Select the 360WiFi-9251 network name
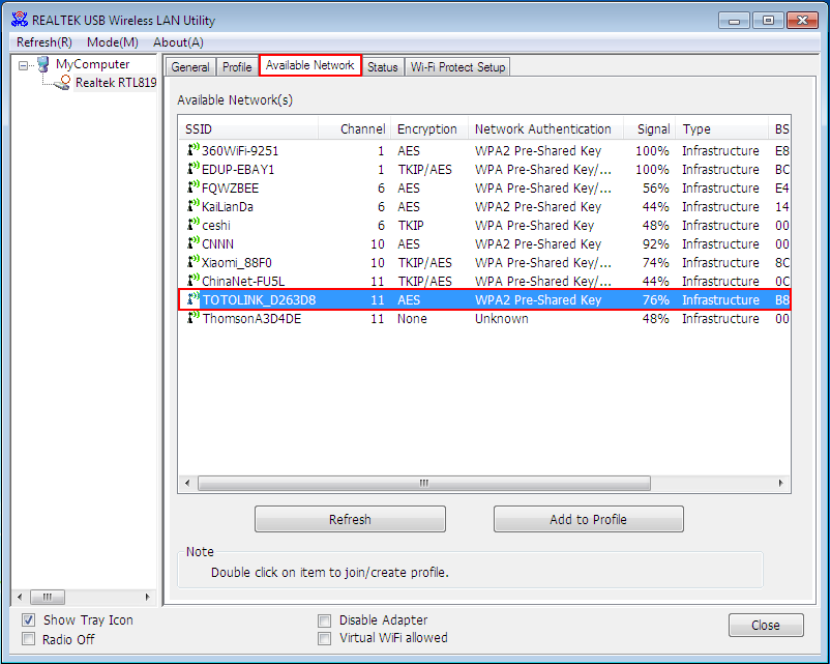830x664 pixels. [x=240, y=151]
